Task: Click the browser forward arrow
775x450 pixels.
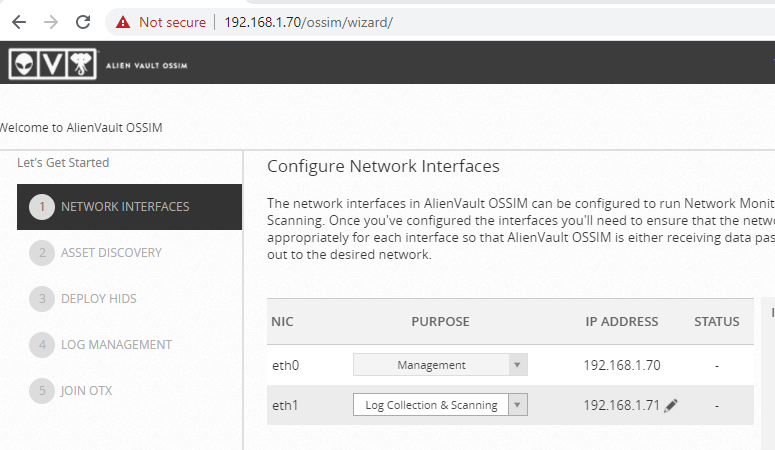Action: (x=51, y=22)
